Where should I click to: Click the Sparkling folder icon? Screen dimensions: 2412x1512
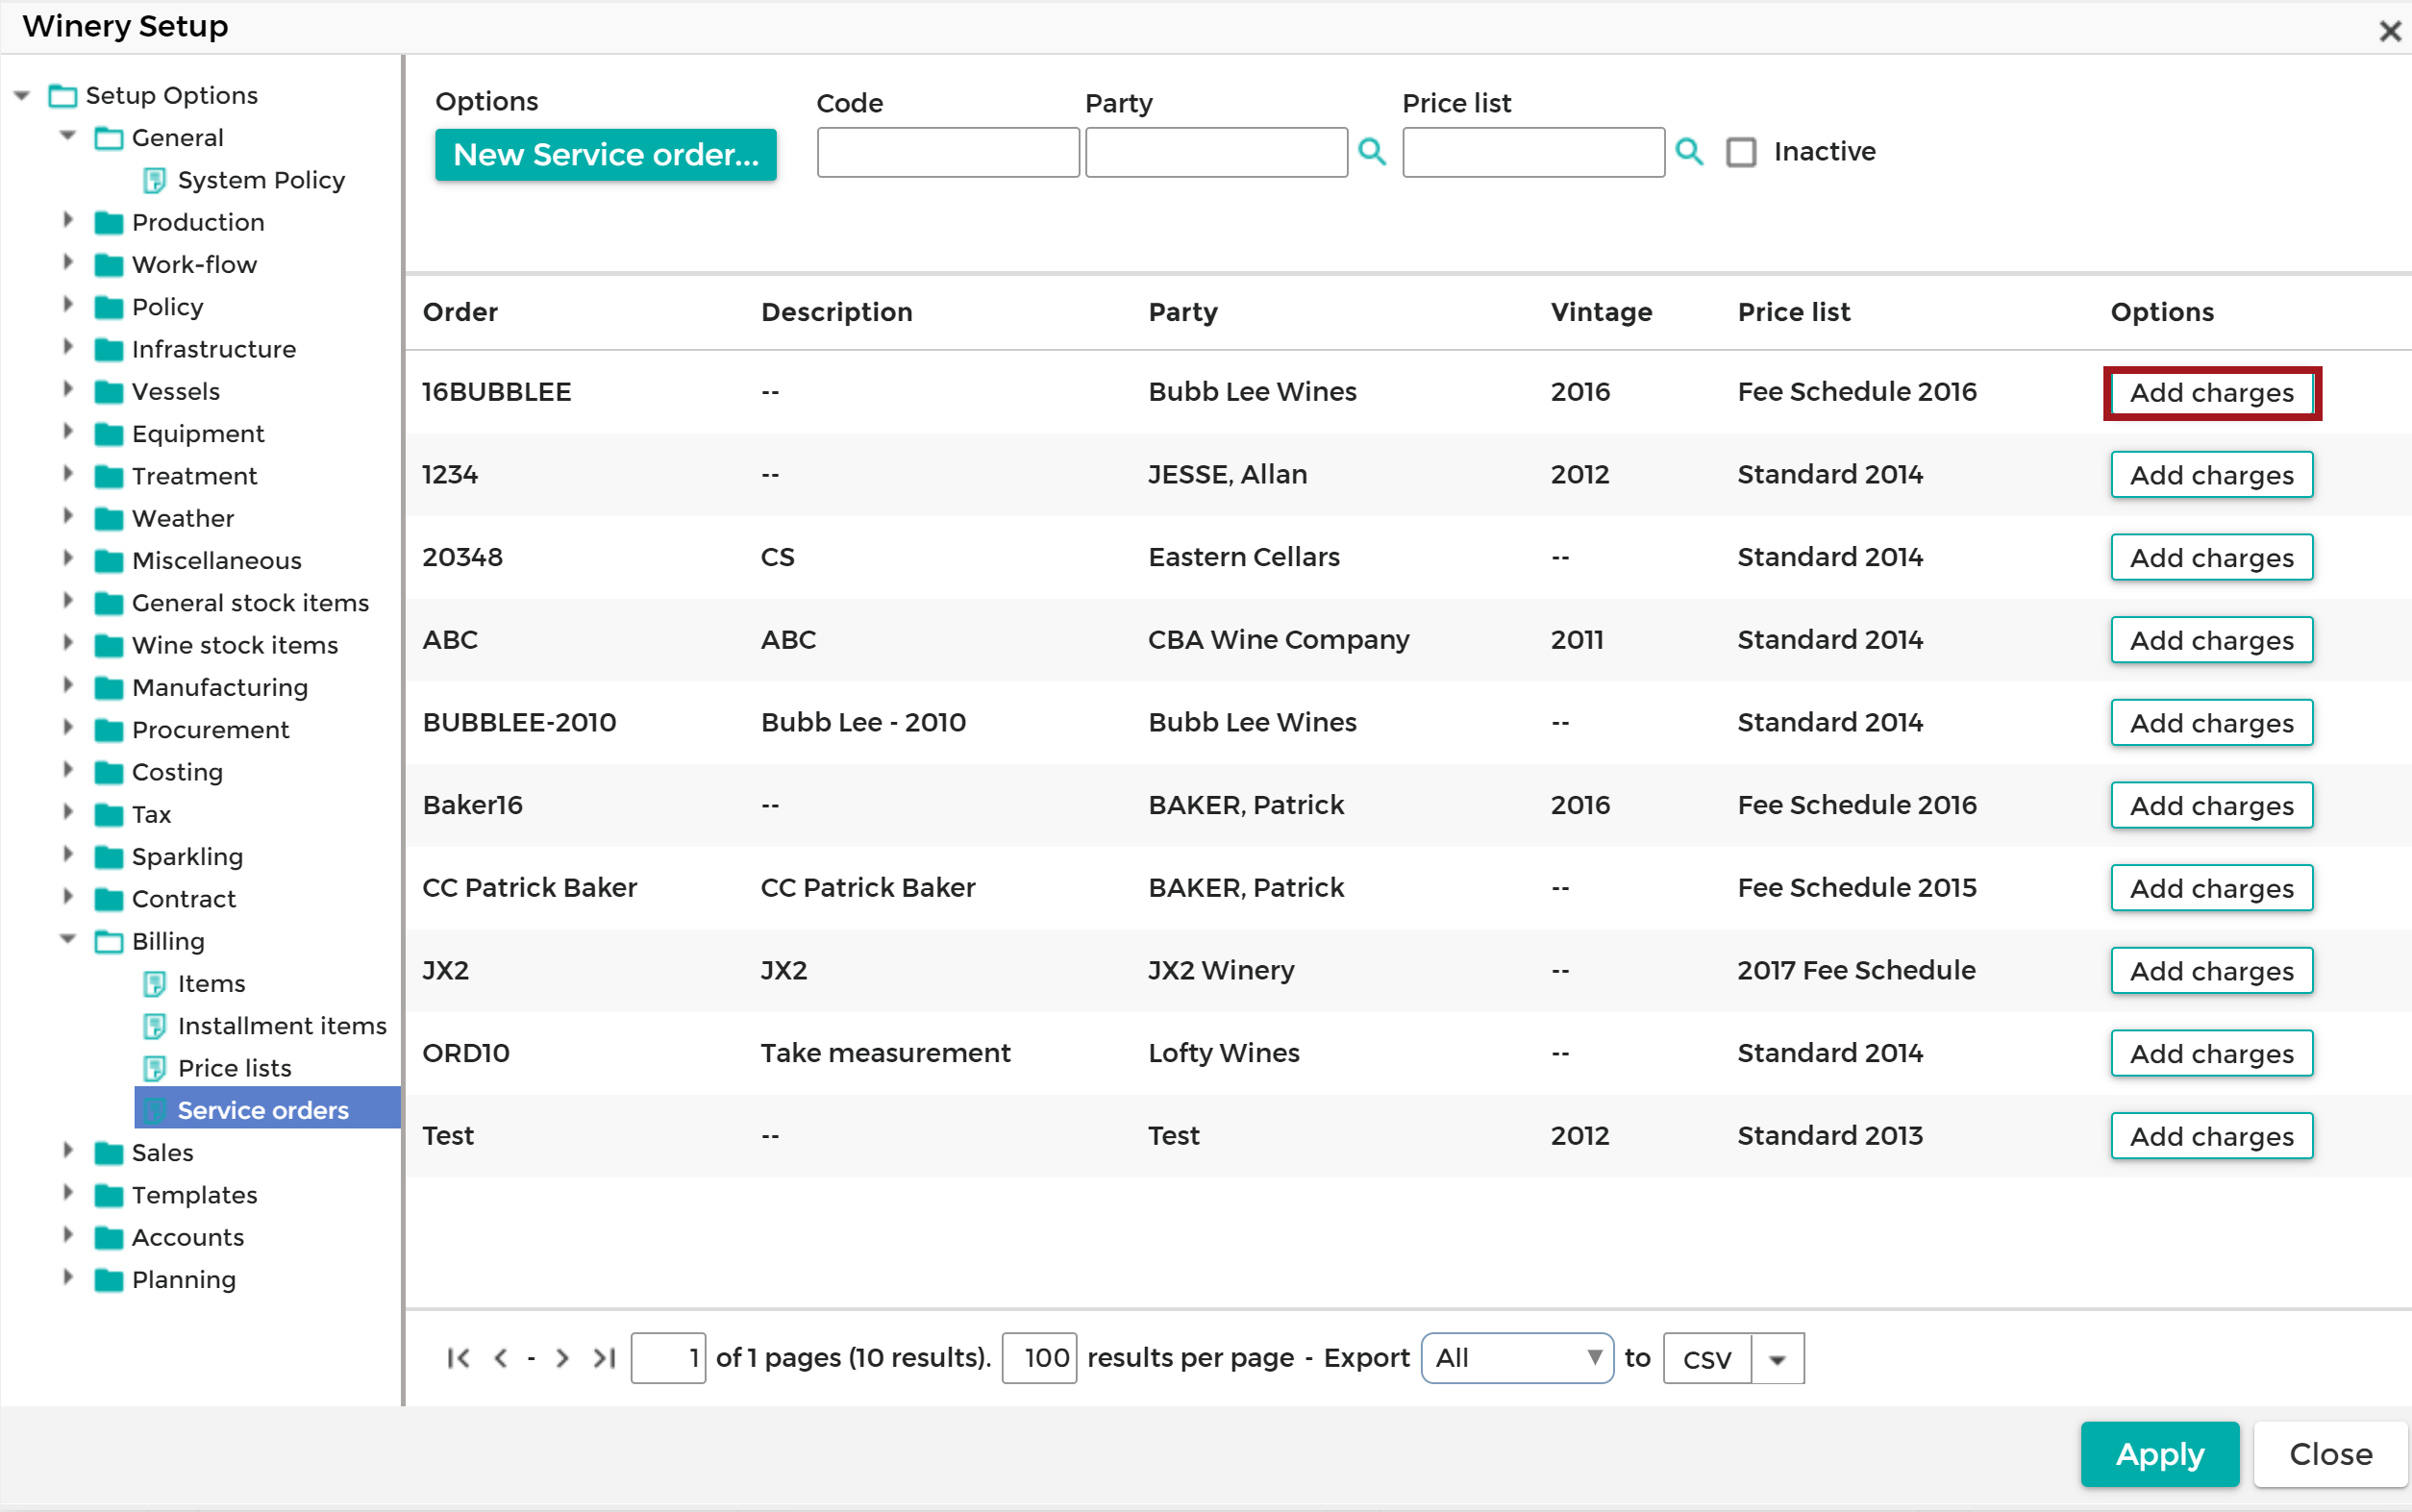pyautogui.click(x=108, y=857)
